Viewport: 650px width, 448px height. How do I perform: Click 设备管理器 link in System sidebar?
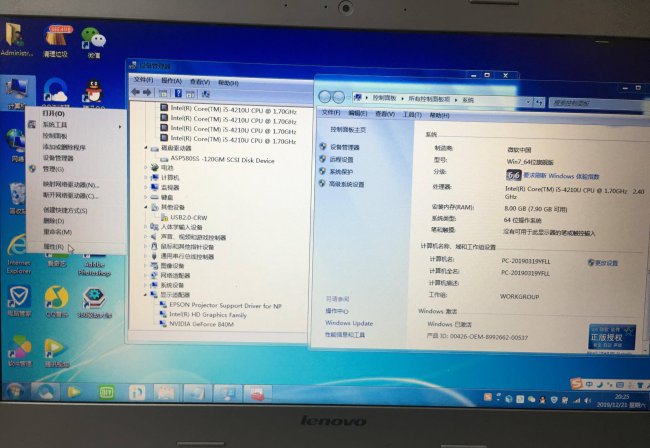[344, 147]
